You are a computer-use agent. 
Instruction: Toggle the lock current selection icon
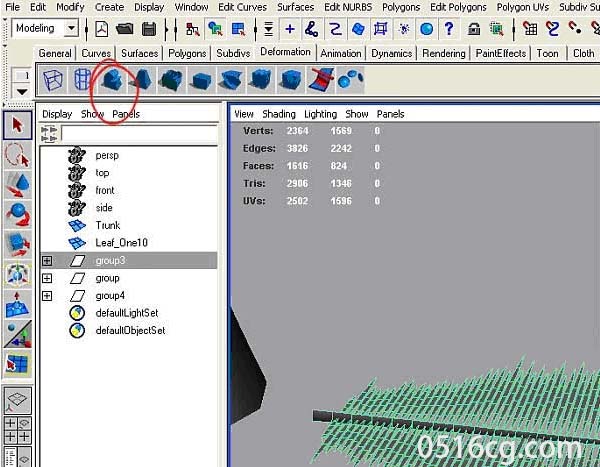point(474,29)
